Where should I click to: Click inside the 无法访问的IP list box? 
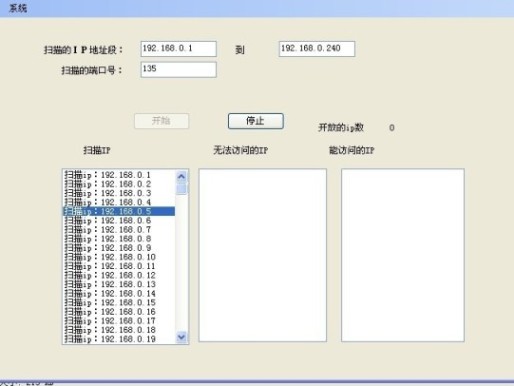pos(263,255)
